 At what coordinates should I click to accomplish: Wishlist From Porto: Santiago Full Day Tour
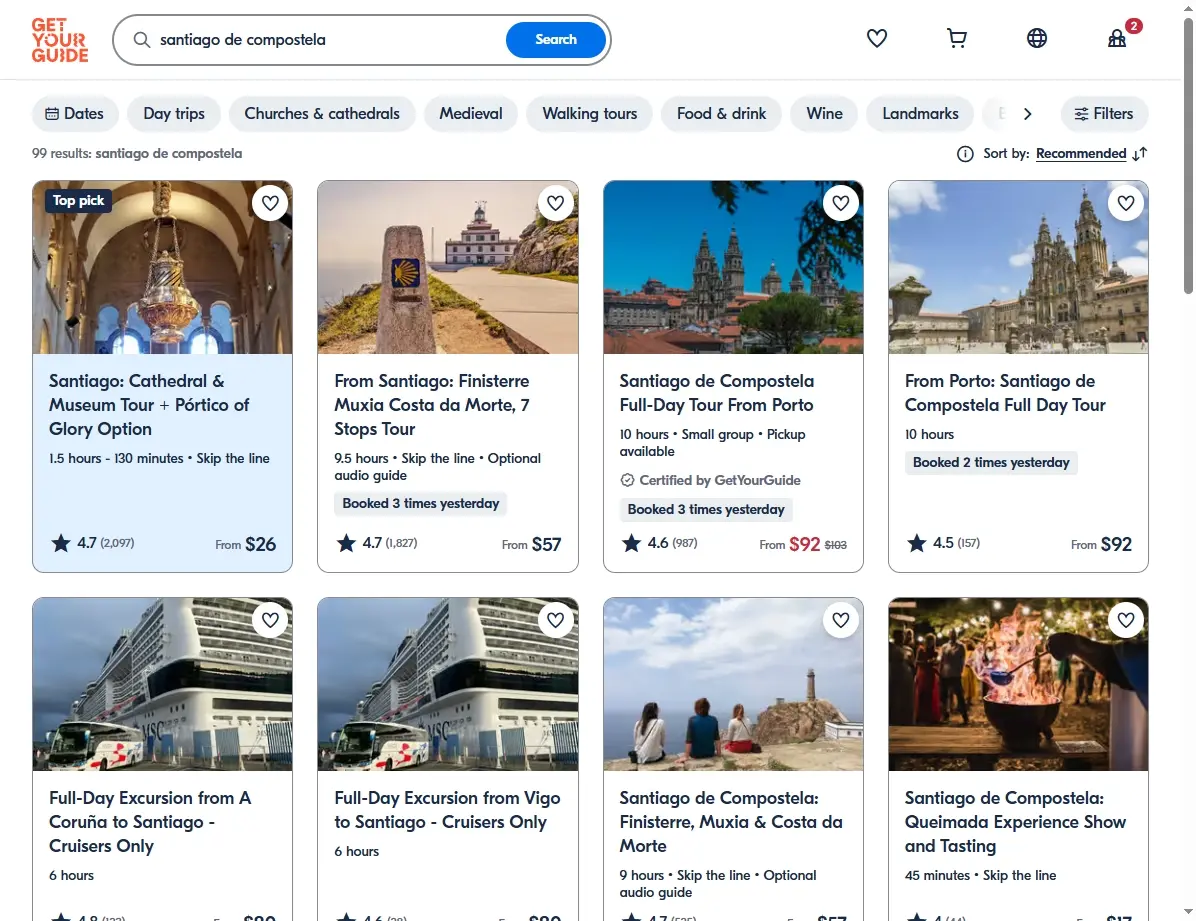pos(1126,203)
